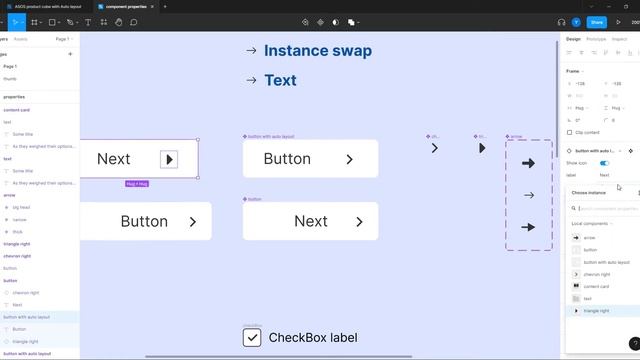Select the triangle right layer
This screenshot has height=360, width=640.
point(17,244)
